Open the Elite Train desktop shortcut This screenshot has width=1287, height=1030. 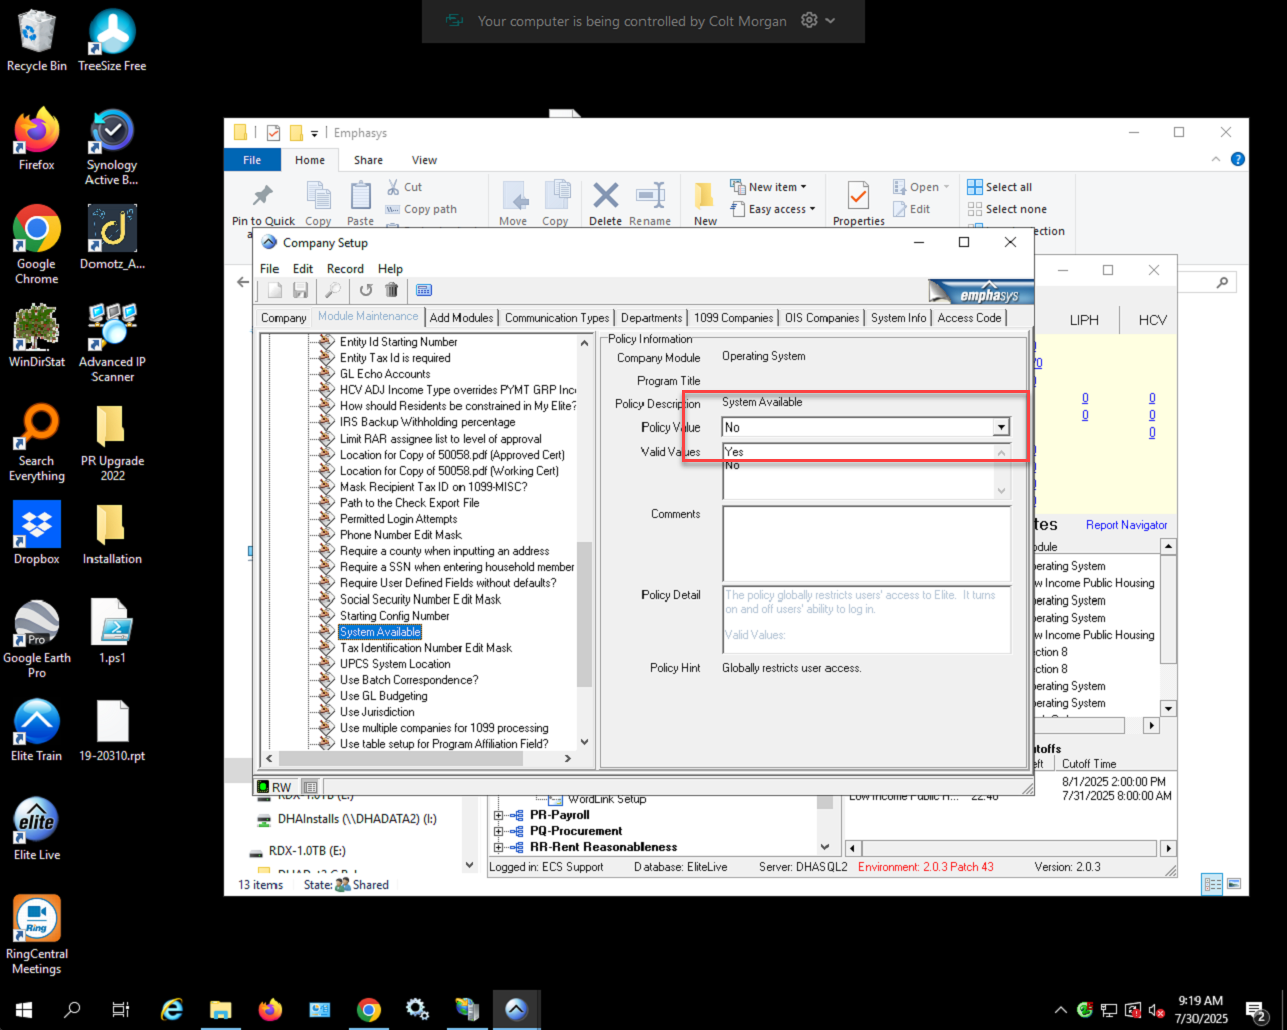tap(37, 730)
